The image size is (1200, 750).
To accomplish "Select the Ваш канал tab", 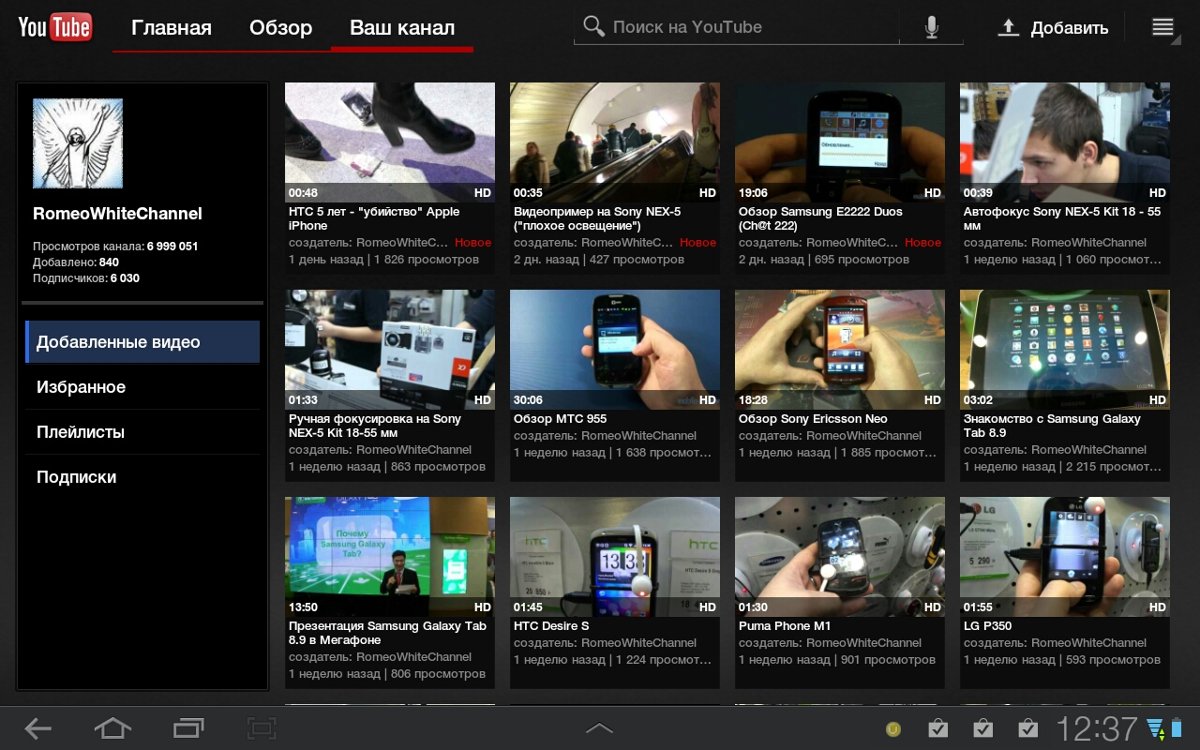I will (402, 28).
